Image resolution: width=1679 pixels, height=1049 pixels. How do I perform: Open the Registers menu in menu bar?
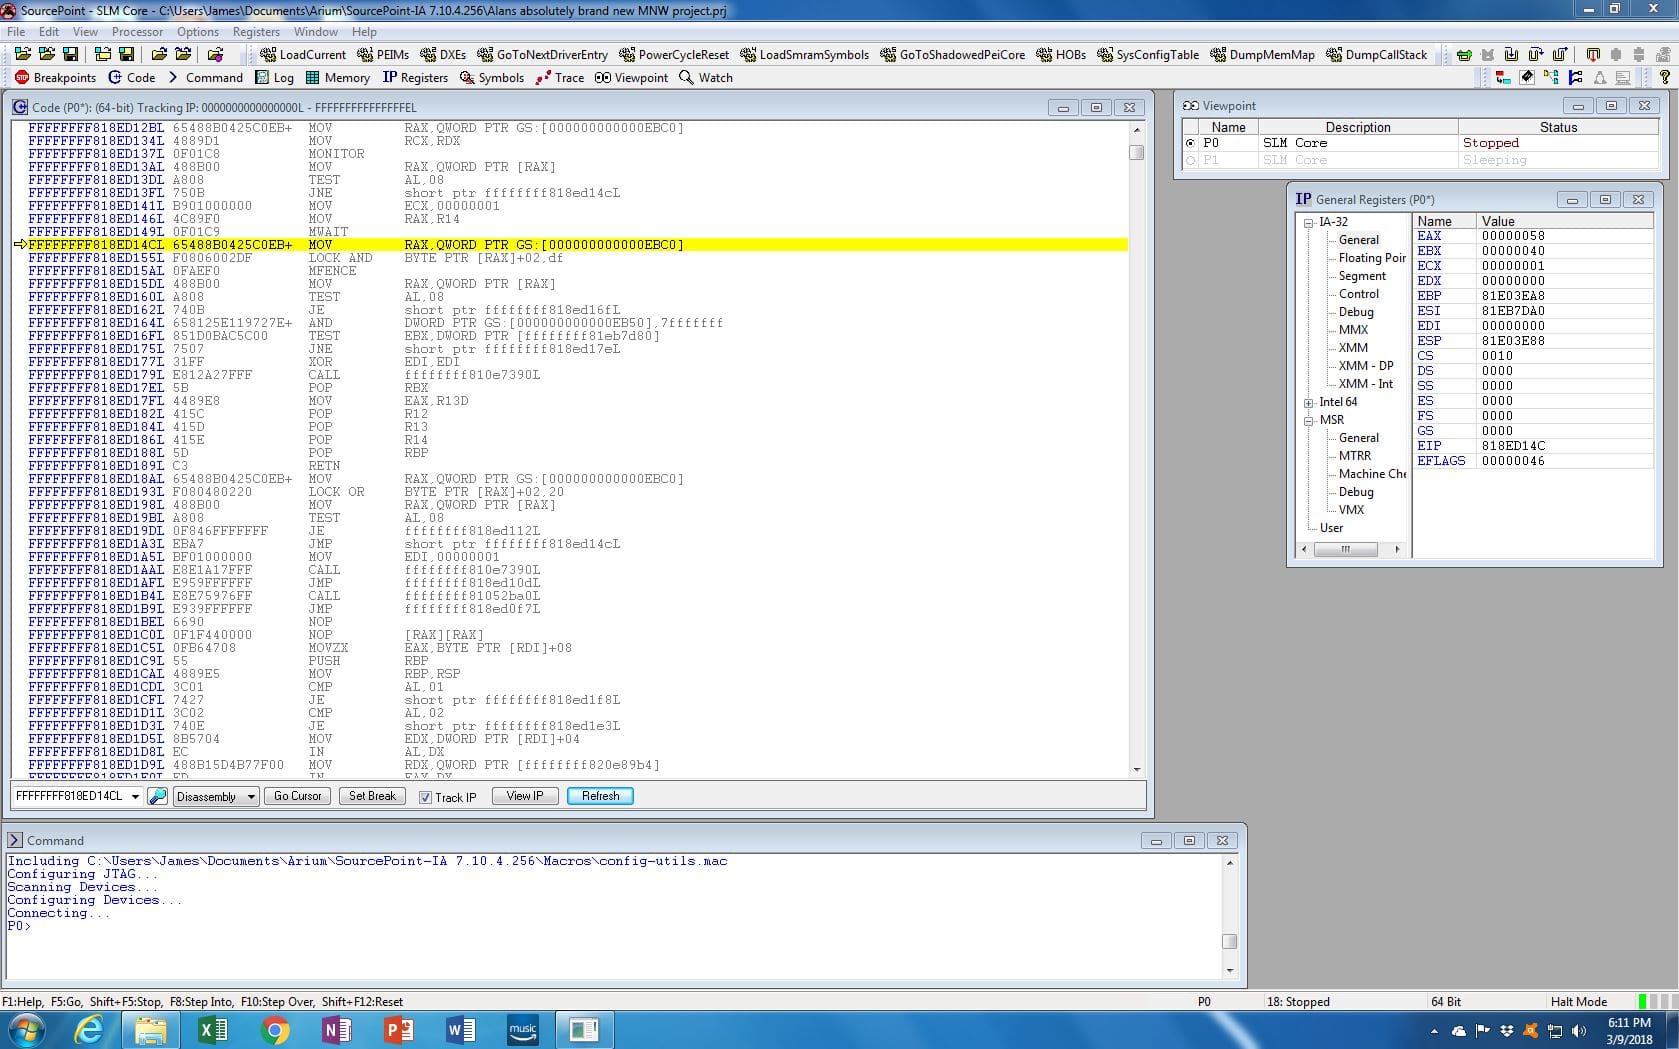(256, 31)
